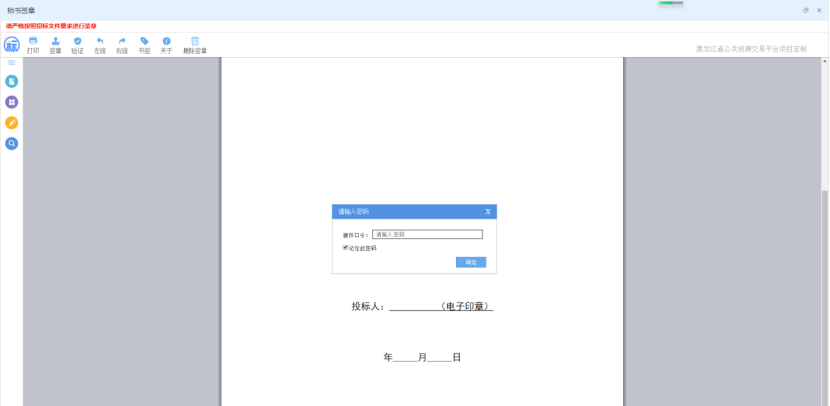Click the 删除签章 (Delete Stamp) trash icon
The image size is (830, 406).
pos(195,44)
